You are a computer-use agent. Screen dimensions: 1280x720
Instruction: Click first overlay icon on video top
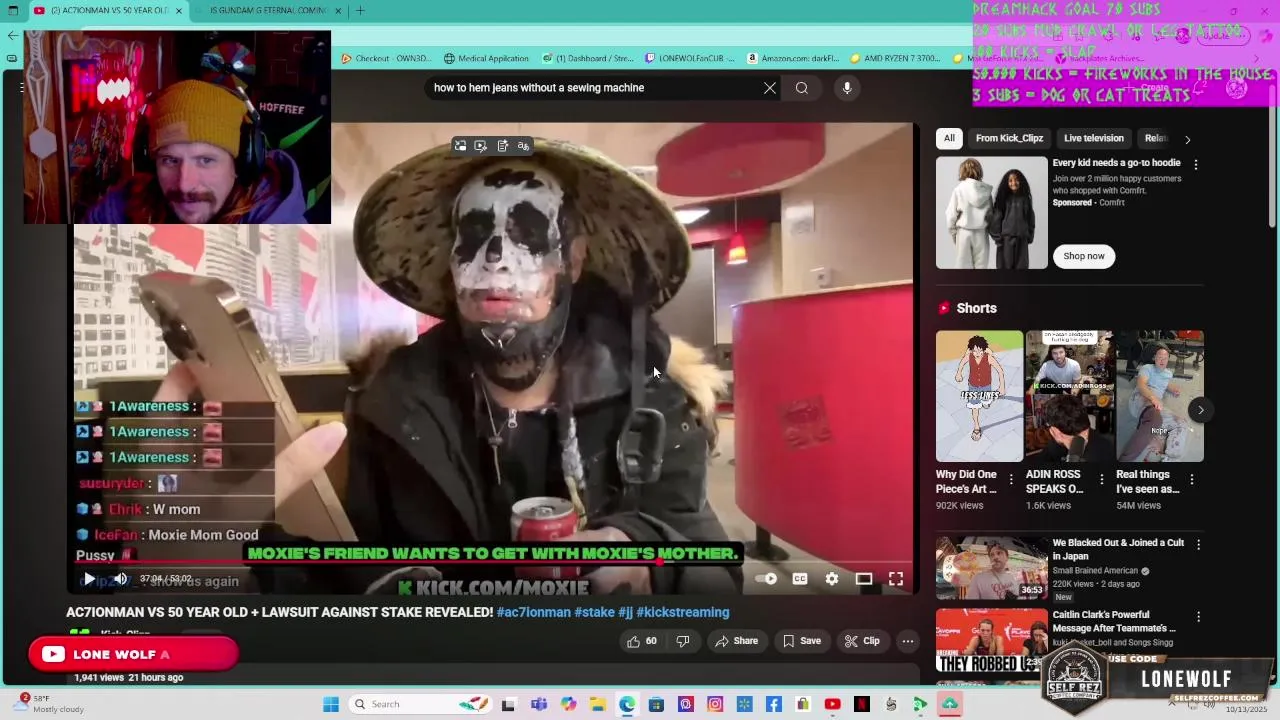pyautogui.click(x=460, y=146)
